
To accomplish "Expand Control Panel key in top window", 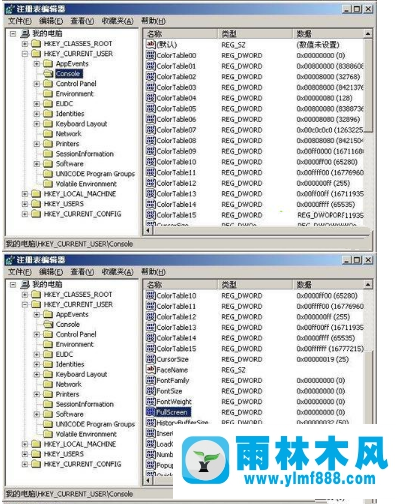I will pos(37,83).
